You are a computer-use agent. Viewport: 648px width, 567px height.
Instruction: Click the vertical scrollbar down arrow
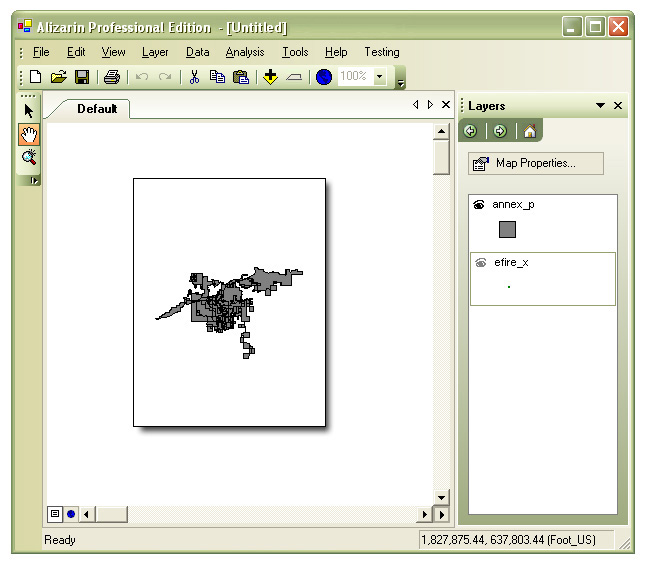(x=441, y=498)
